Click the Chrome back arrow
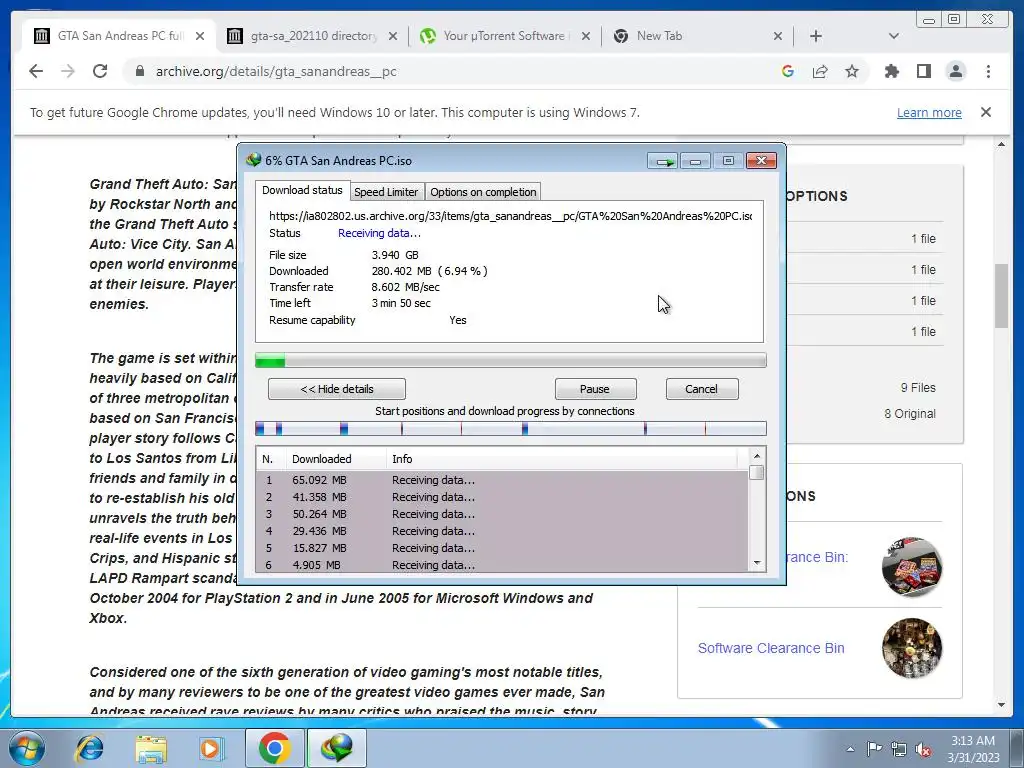 [x=36, y=71]
